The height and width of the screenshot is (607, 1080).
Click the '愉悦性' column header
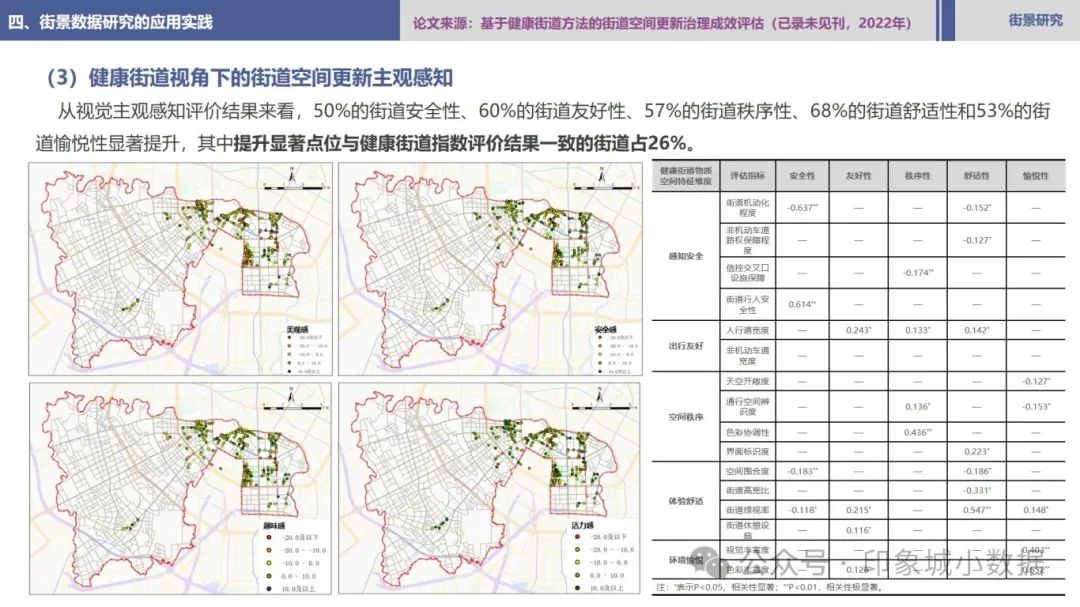pyautogui.click(x=1035, y=176)
